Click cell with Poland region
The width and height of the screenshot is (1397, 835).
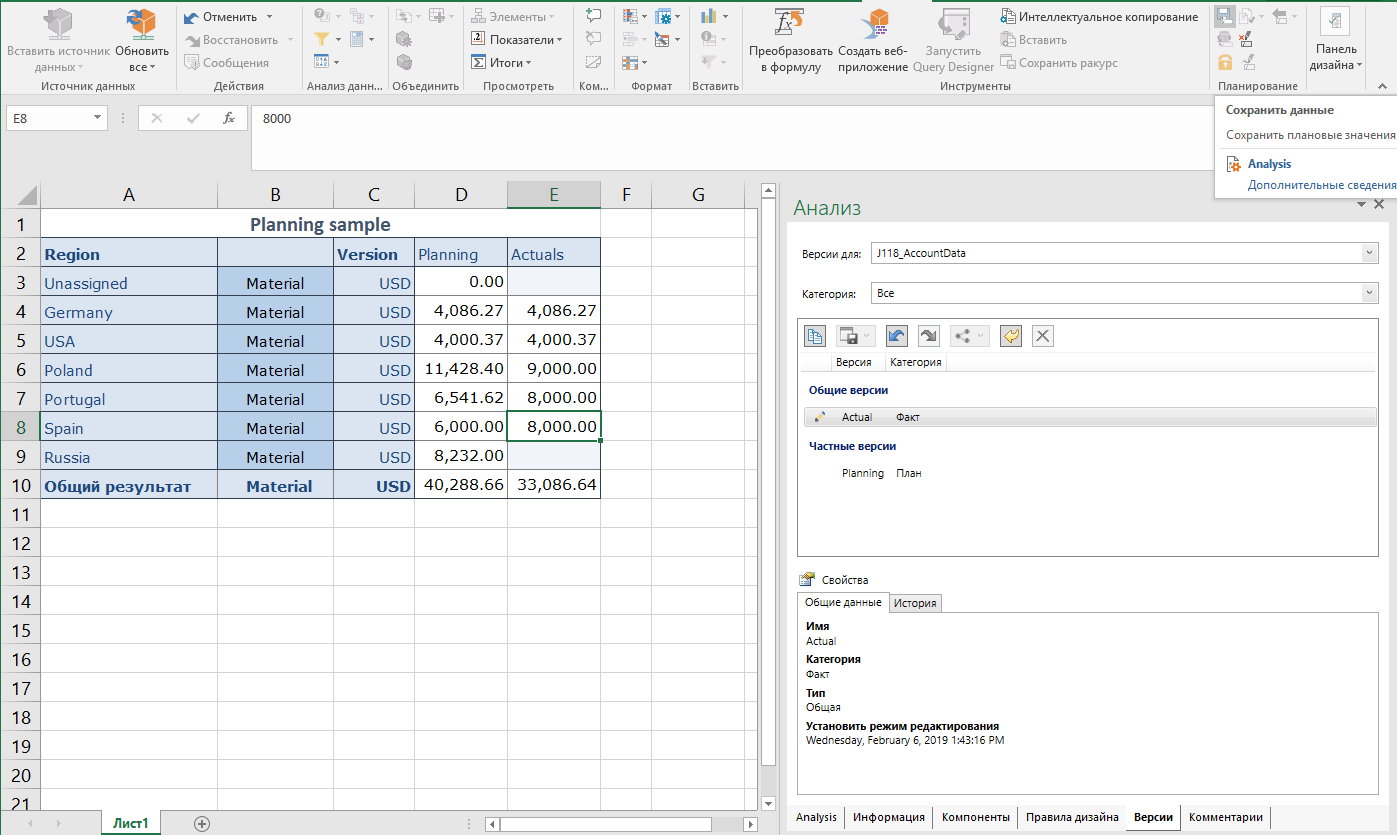(x=129, y=370)
